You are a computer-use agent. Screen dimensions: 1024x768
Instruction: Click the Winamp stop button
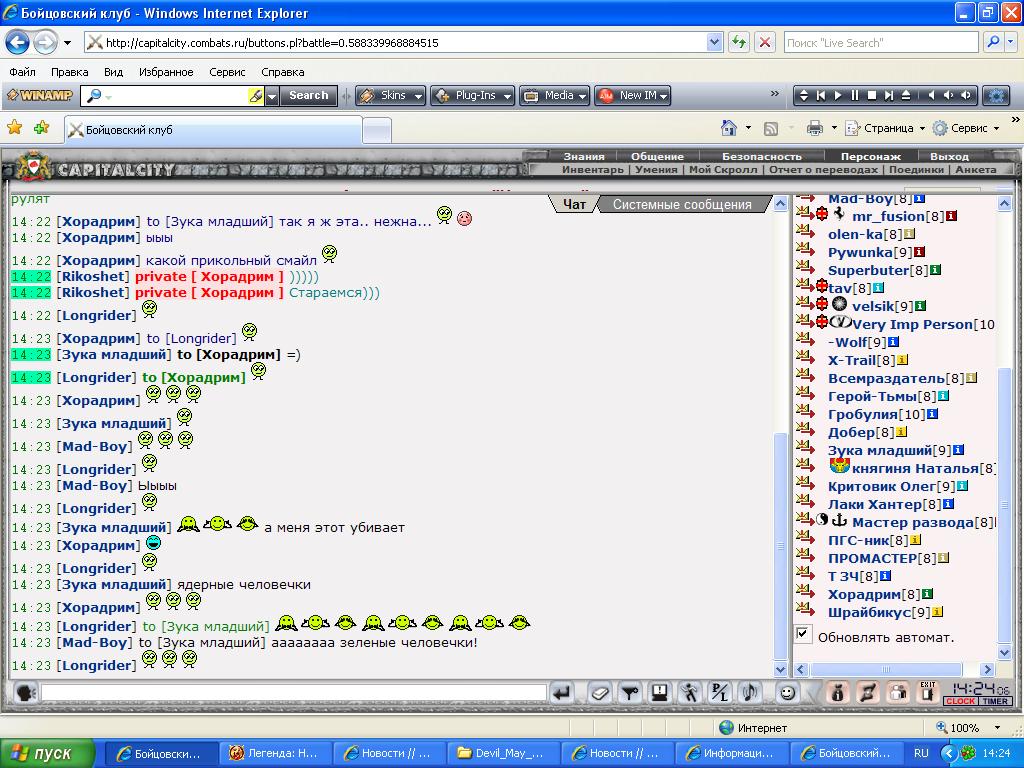[871, 96]
